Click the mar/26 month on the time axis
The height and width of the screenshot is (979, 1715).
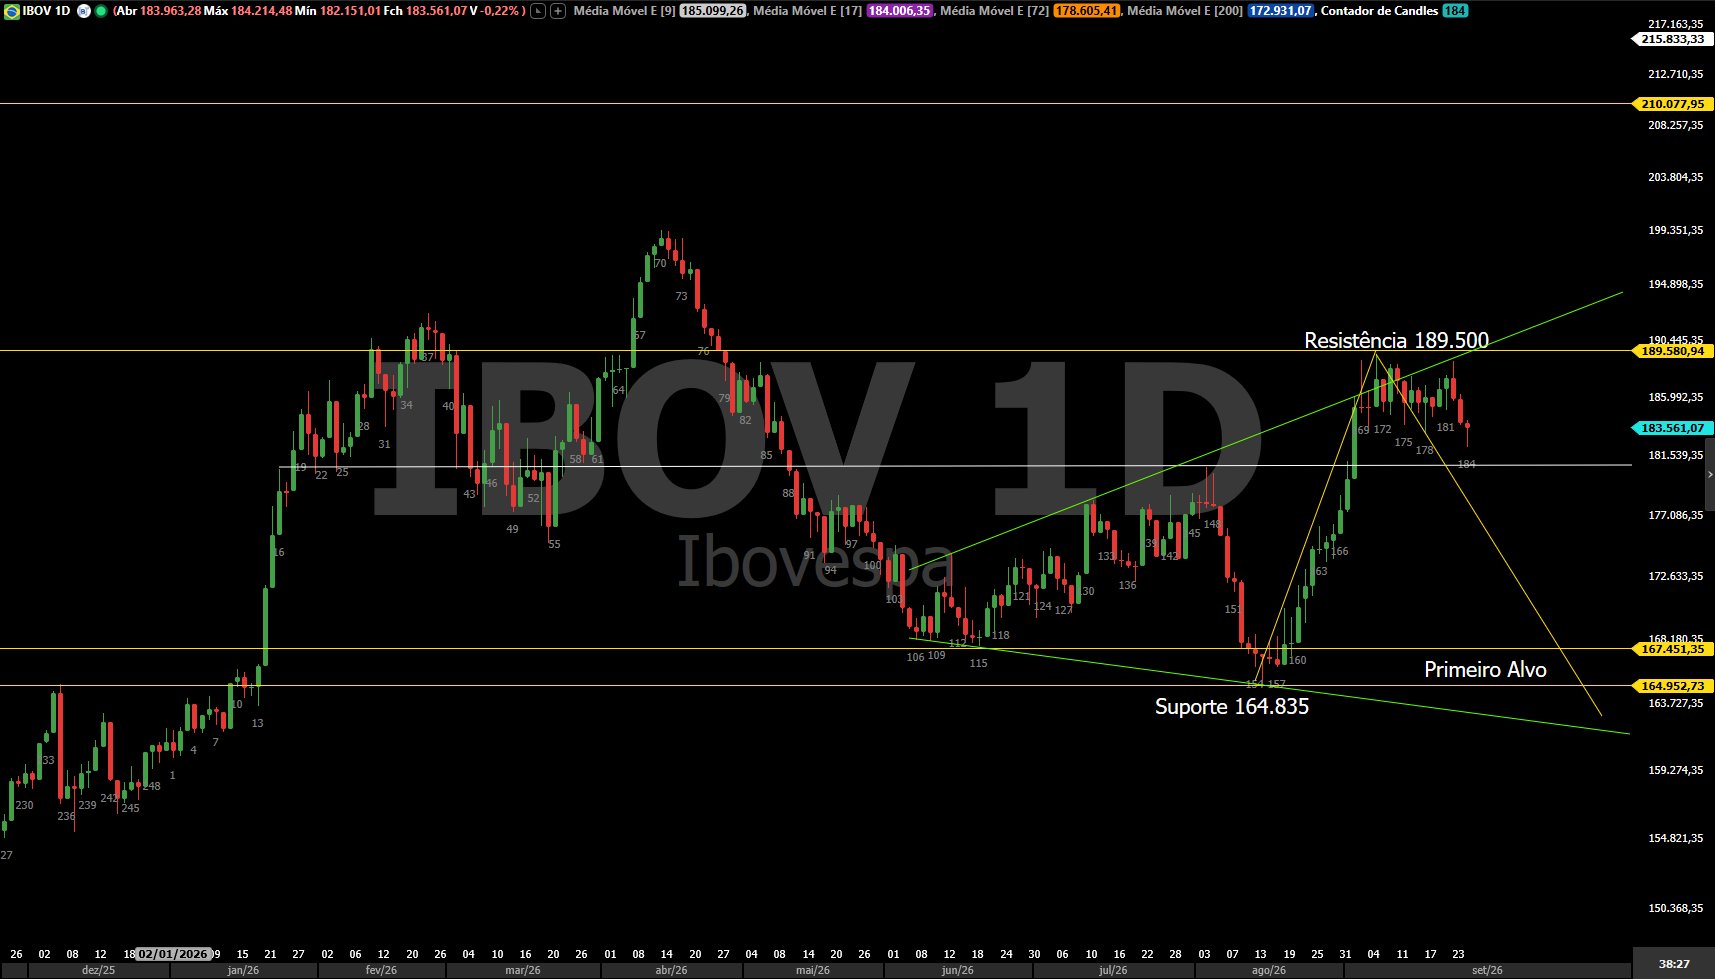coord(523,970)
